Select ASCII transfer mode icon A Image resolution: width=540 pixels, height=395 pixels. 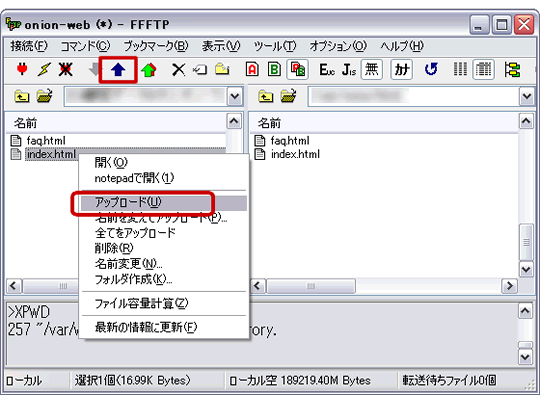pos(252,70)
